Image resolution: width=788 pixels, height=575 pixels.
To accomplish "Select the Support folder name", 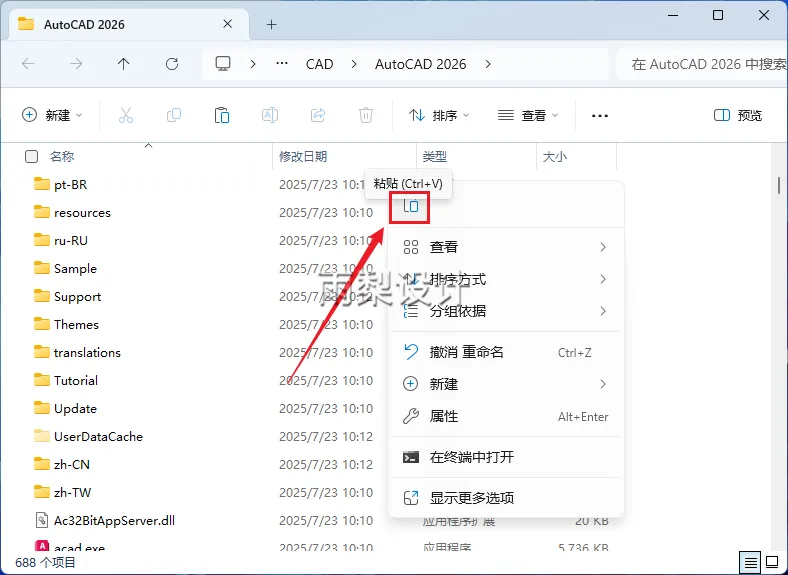I will pos(77,297).
